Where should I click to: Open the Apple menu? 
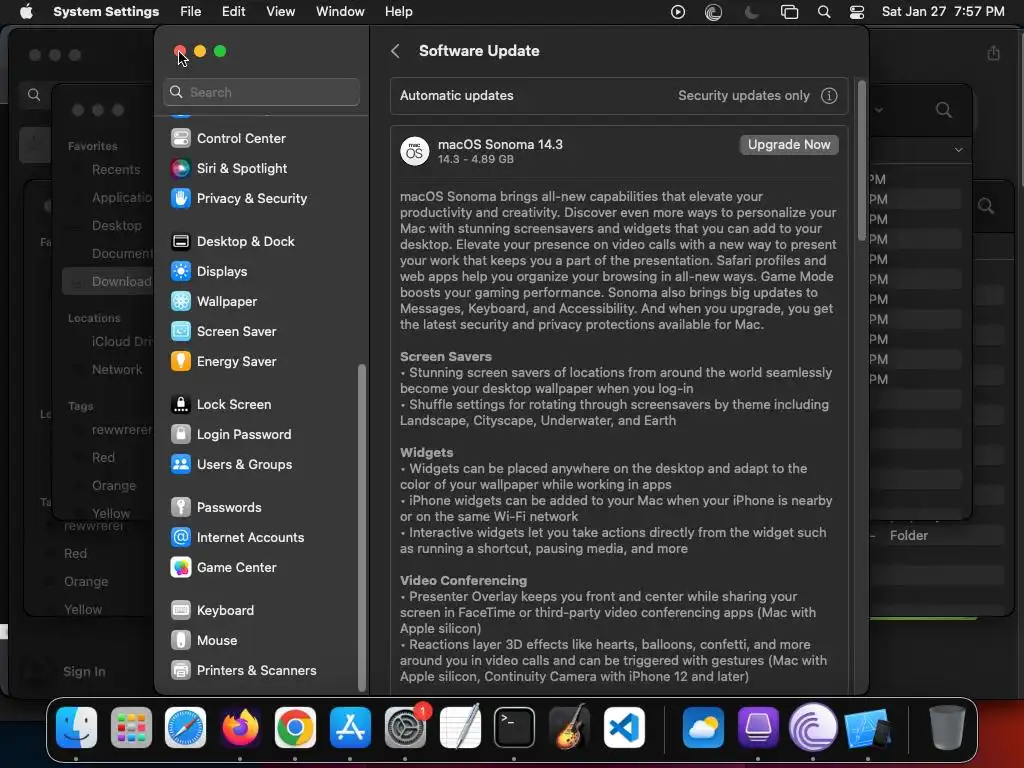pos(26,12)
